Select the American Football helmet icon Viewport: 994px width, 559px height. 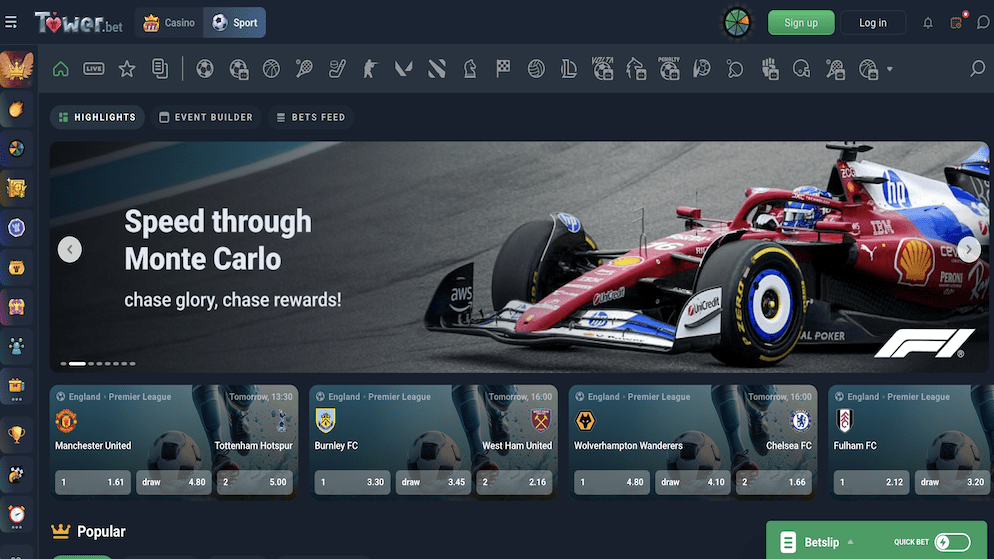[801, 68]
